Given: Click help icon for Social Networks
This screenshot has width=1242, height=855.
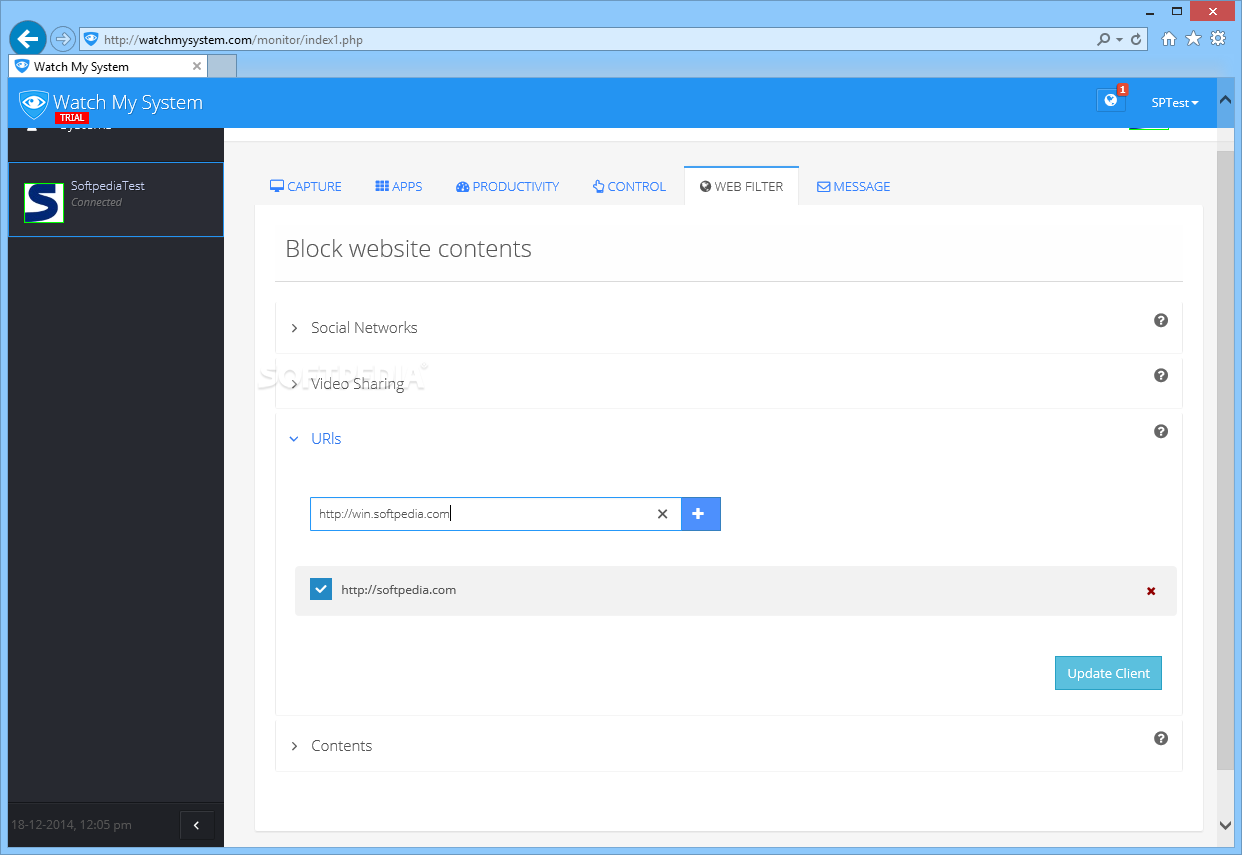Looking at the screenshot, I should point(1161,320).
